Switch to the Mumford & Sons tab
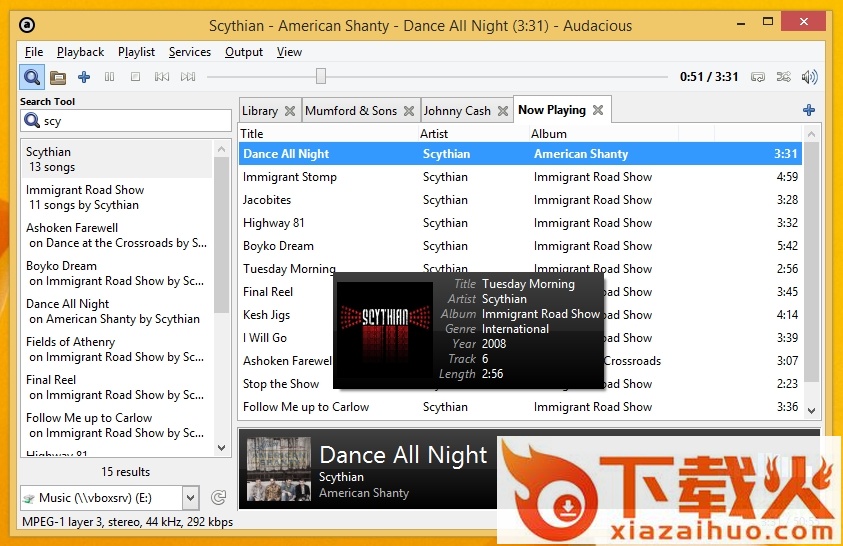The image size is (843, 546). point(351,111)
